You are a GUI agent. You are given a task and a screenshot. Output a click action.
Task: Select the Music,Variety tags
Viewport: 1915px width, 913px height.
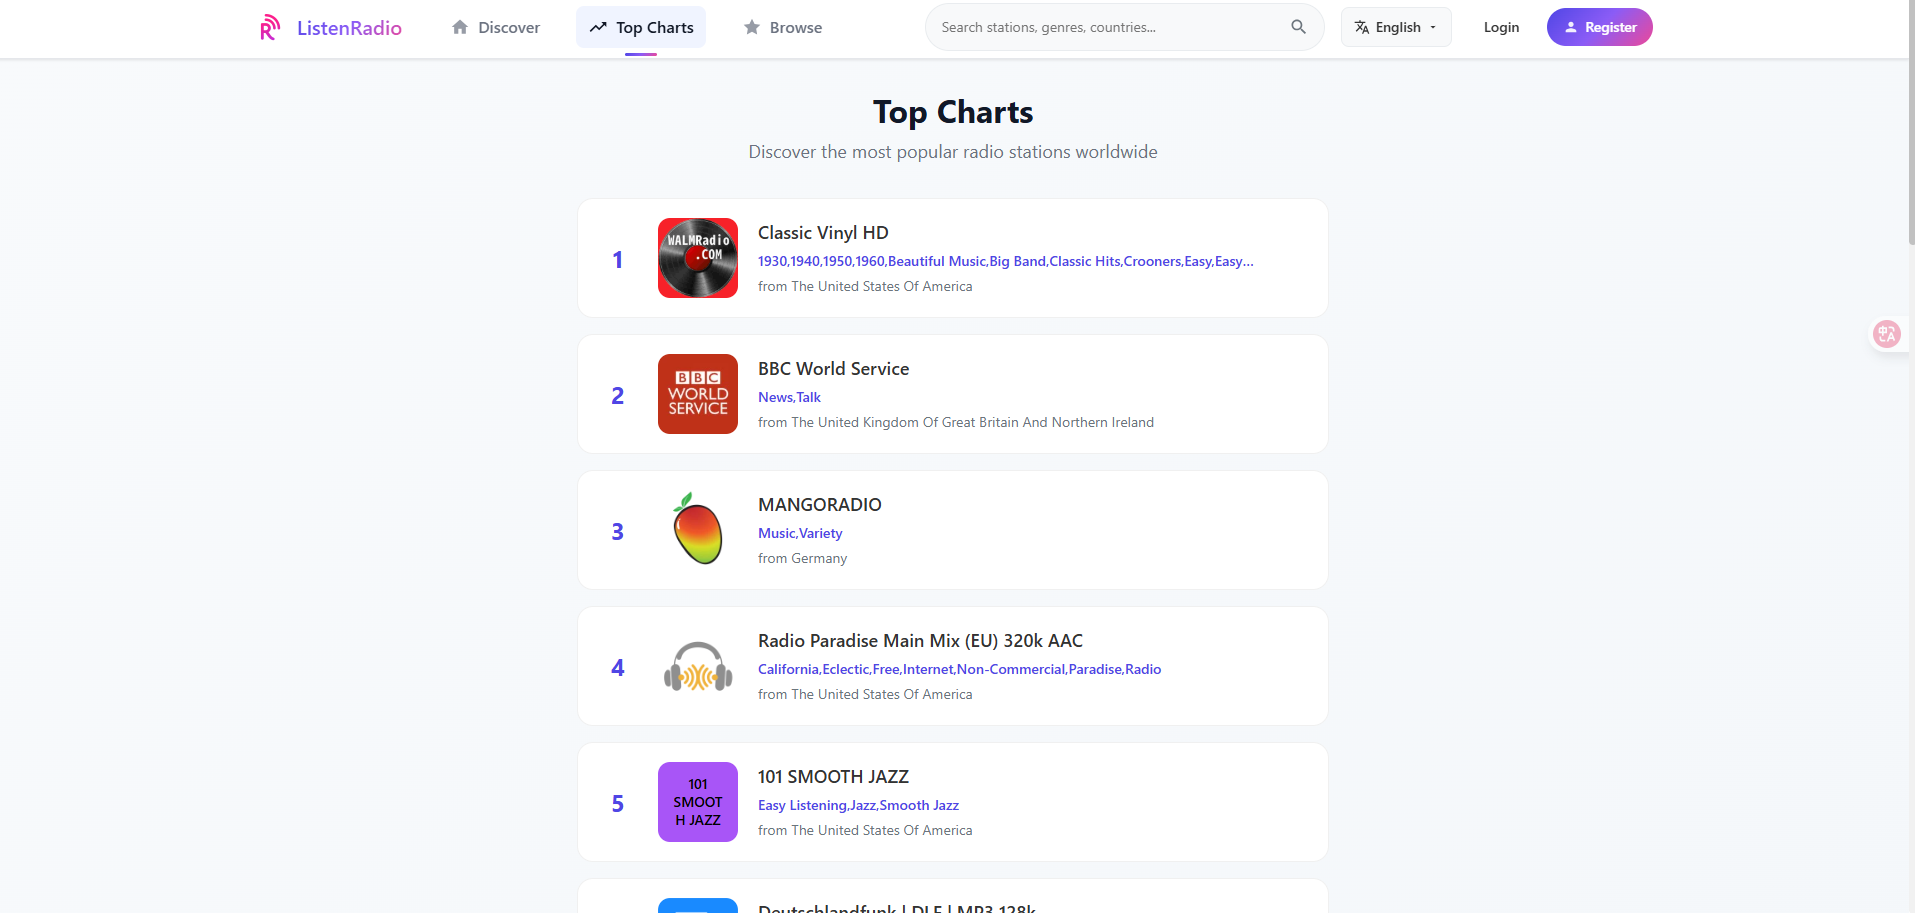[x=800, y=533]
